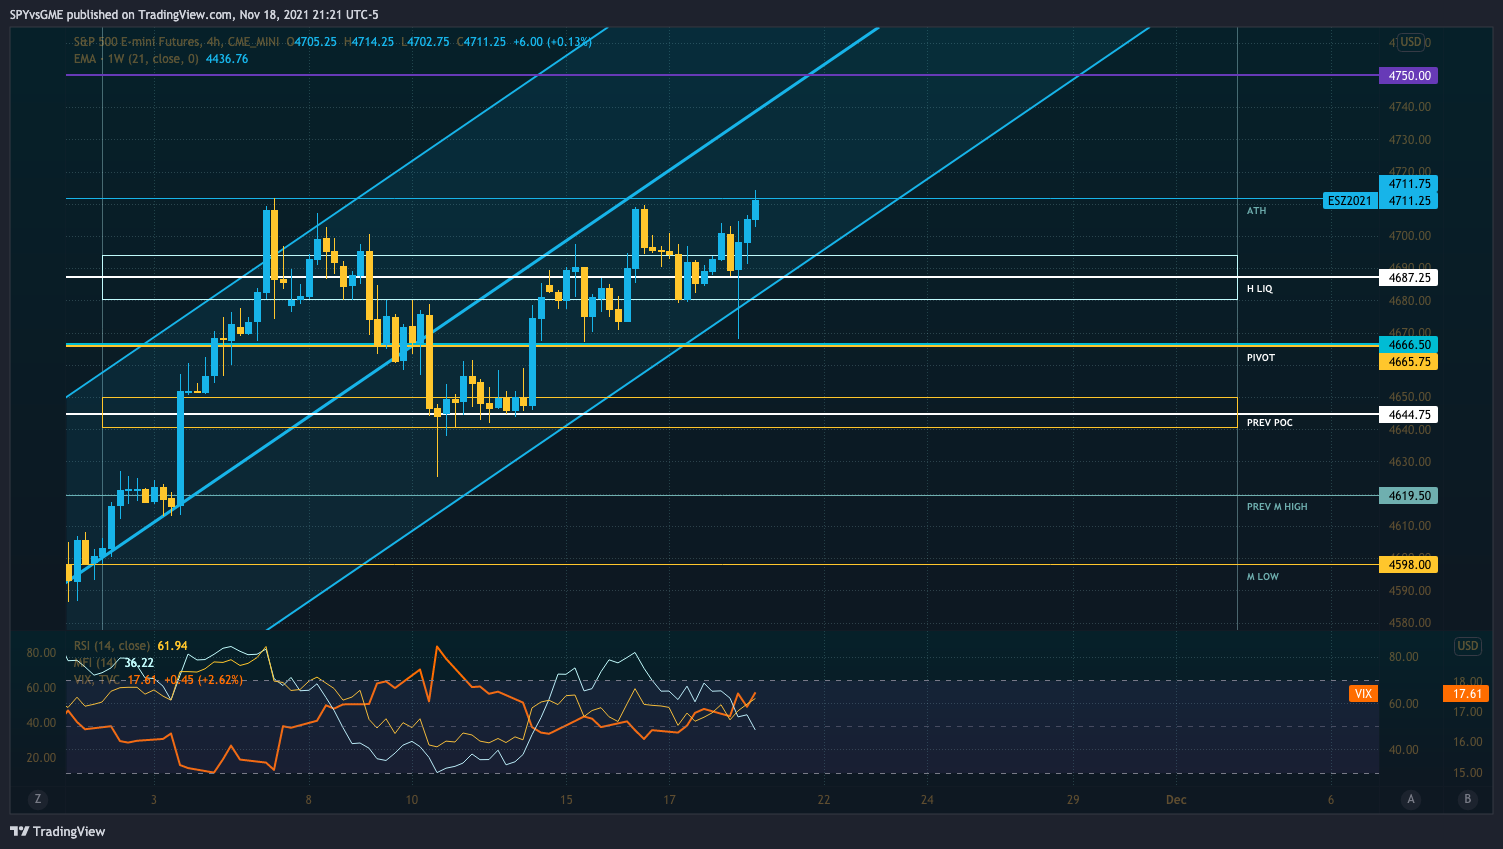This screenshot has height=849, width=1503.
Task: Click the 4711.75 price label
Action: (1409, 184)
